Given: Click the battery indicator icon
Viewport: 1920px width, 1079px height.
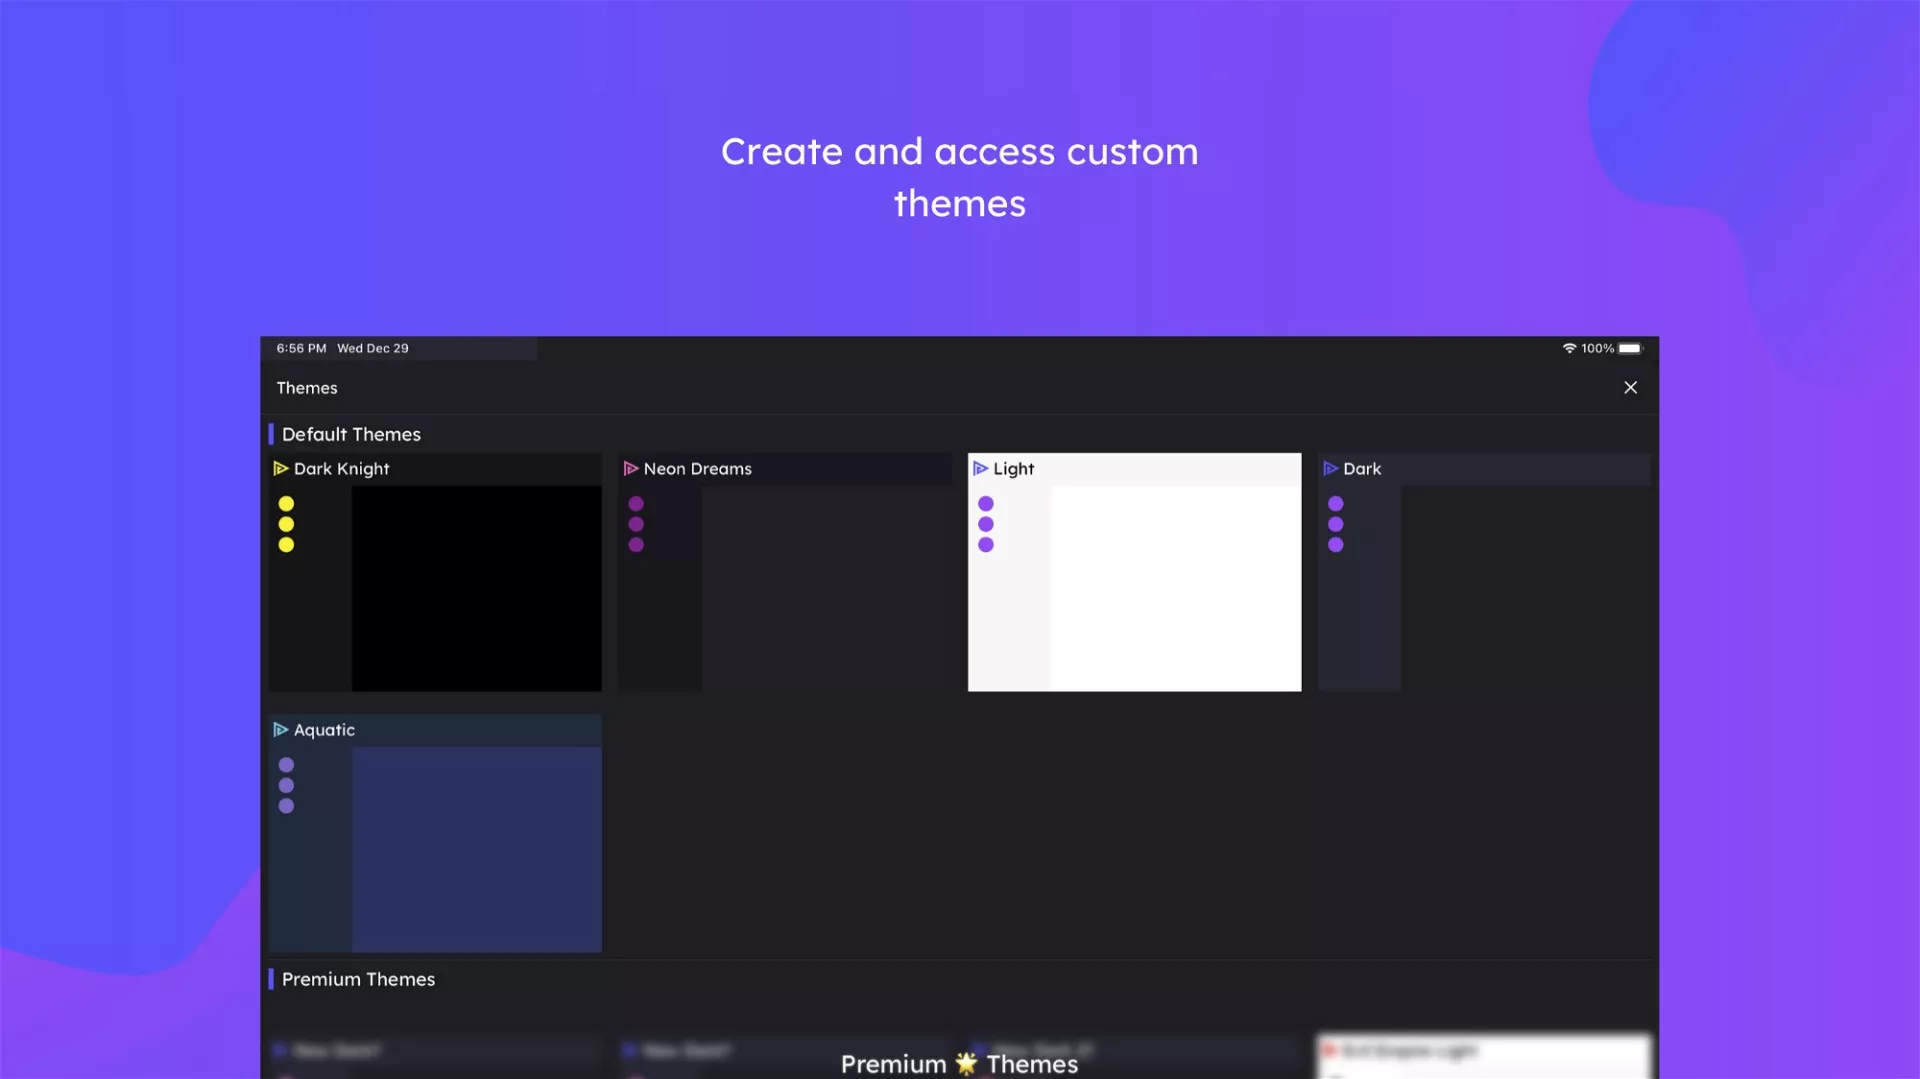Looking at the screenshot, I should (1630, 348).
